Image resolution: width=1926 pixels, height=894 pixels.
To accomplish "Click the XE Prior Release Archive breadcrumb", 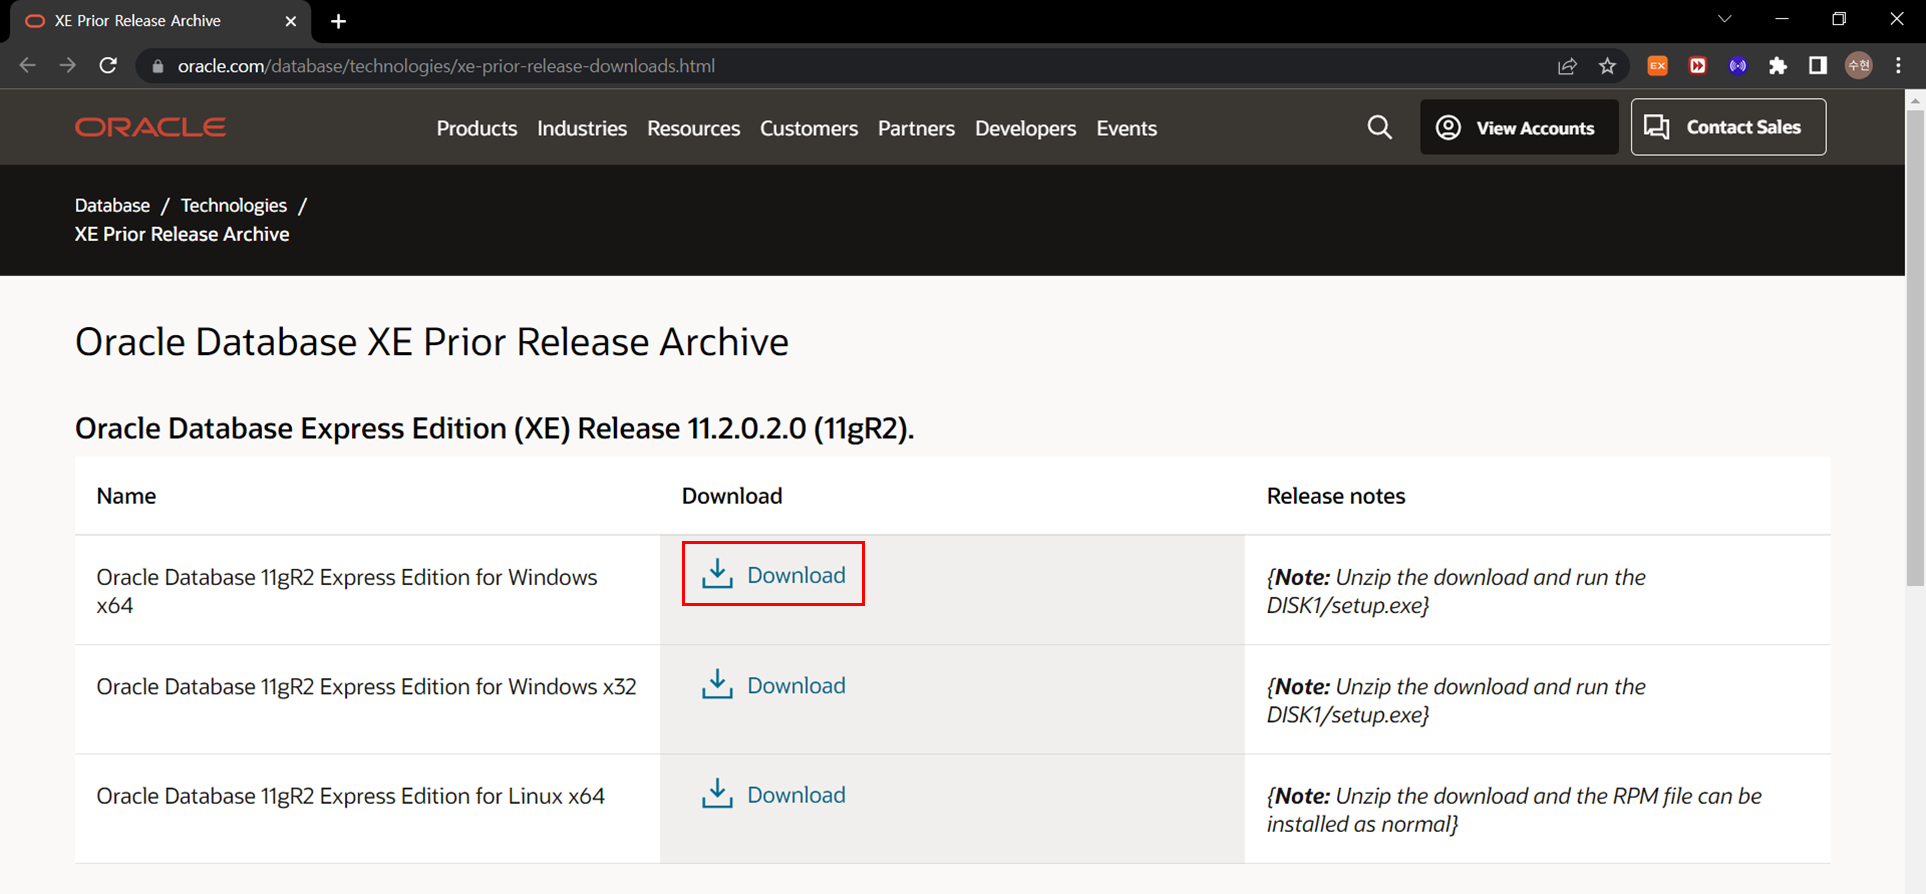I will click(182, 234).
